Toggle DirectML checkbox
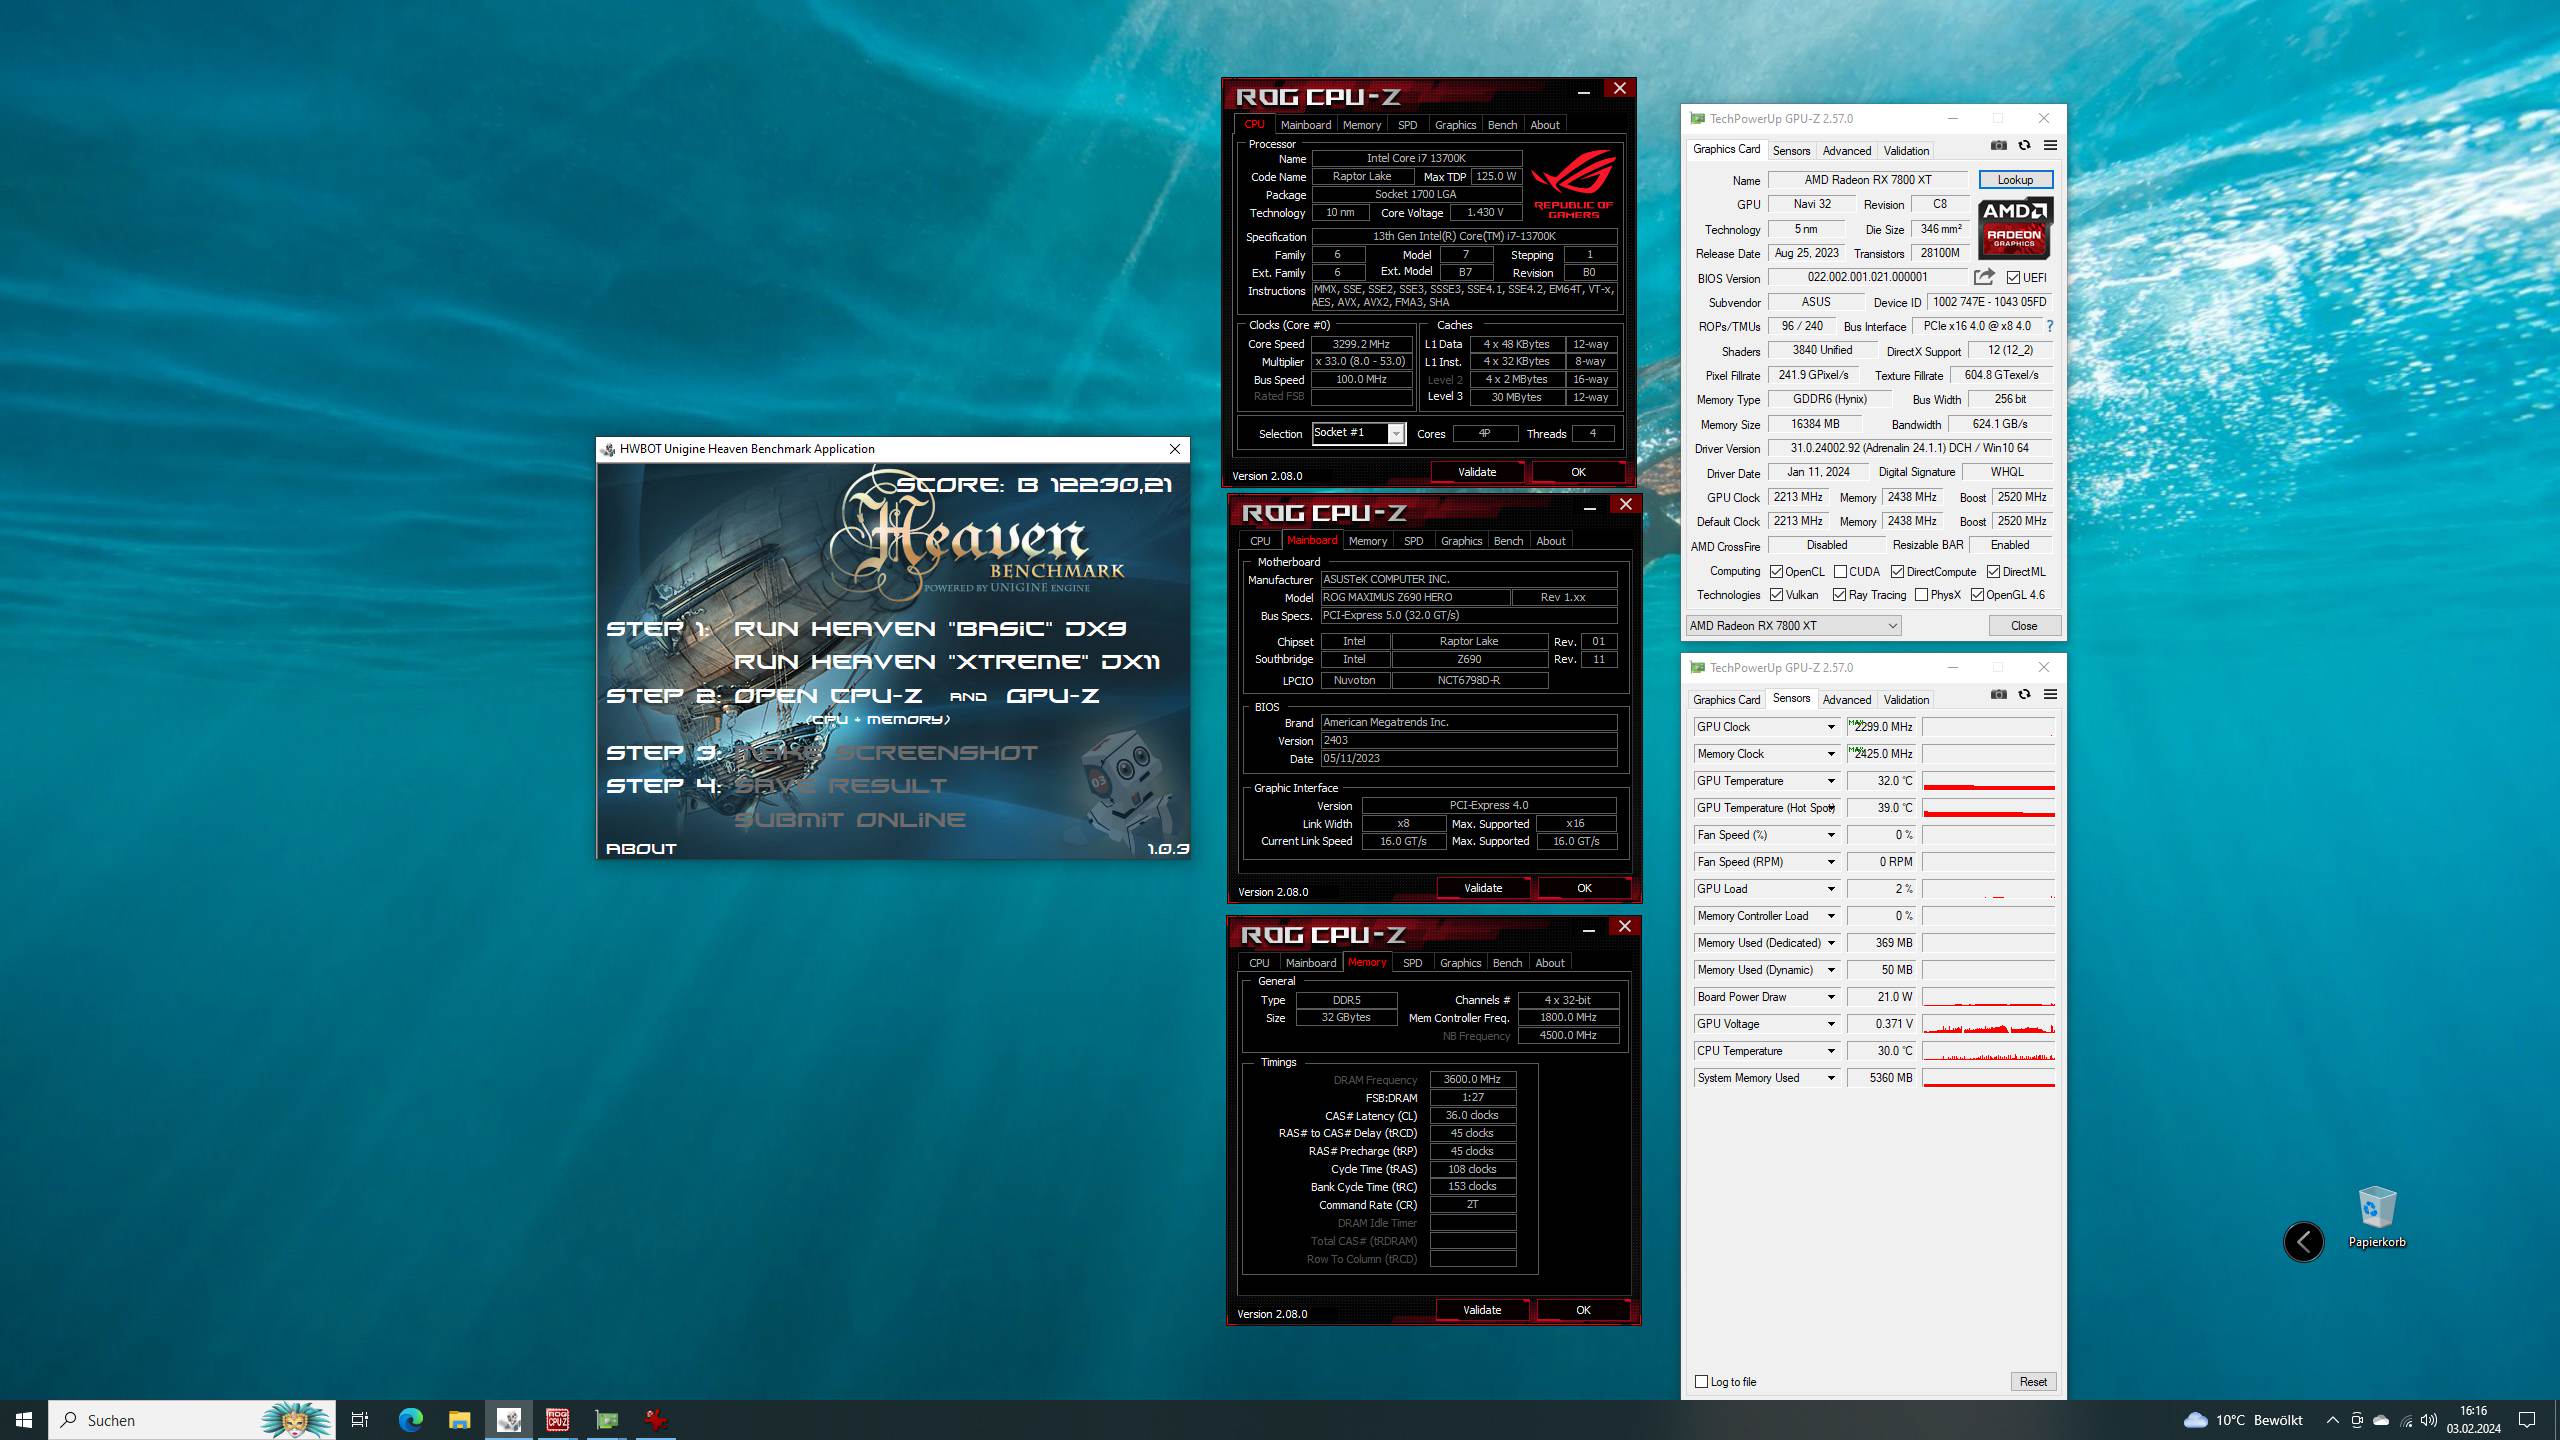The width and height of the screenshot is (2560, 1440). (x=1993, y=572)
